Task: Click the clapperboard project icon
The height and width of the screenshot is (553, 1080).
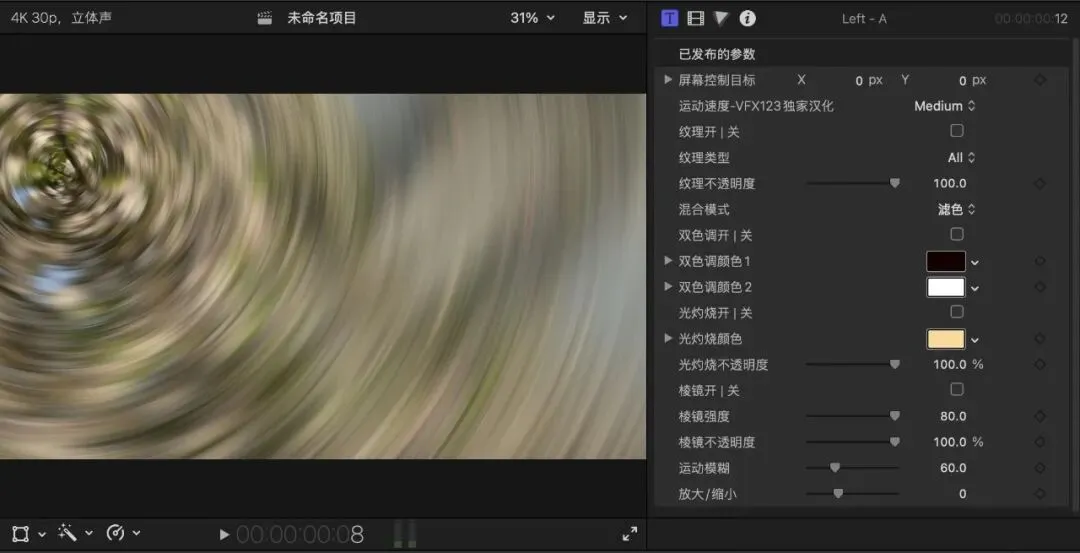Action: coord(264,19)
